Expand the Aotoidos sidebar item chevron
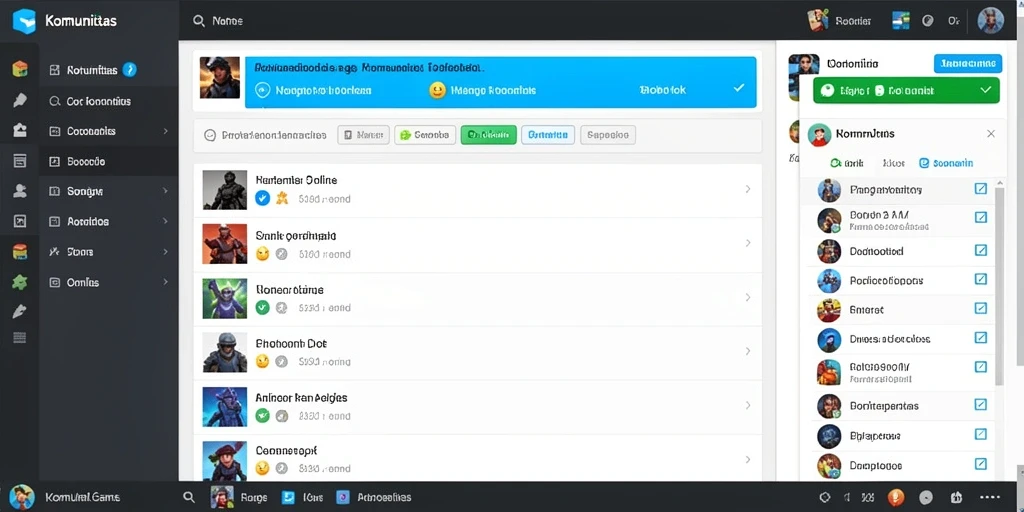The height and width of the screenshot is (512, 1024). (x=165, y=221)
